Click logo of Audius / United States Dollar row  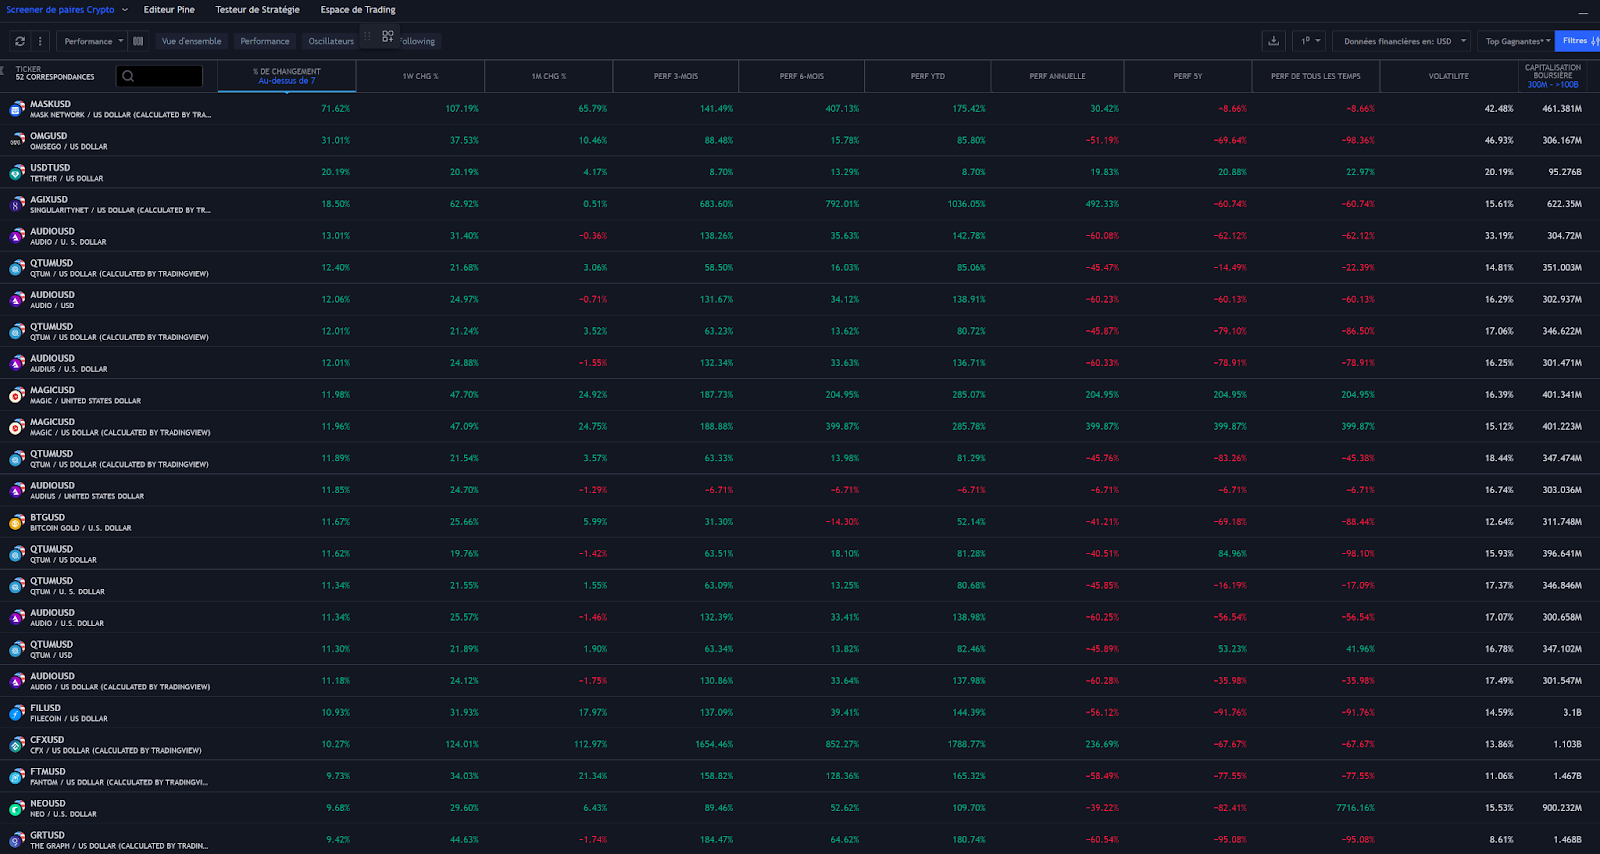[x=17, y=490]
